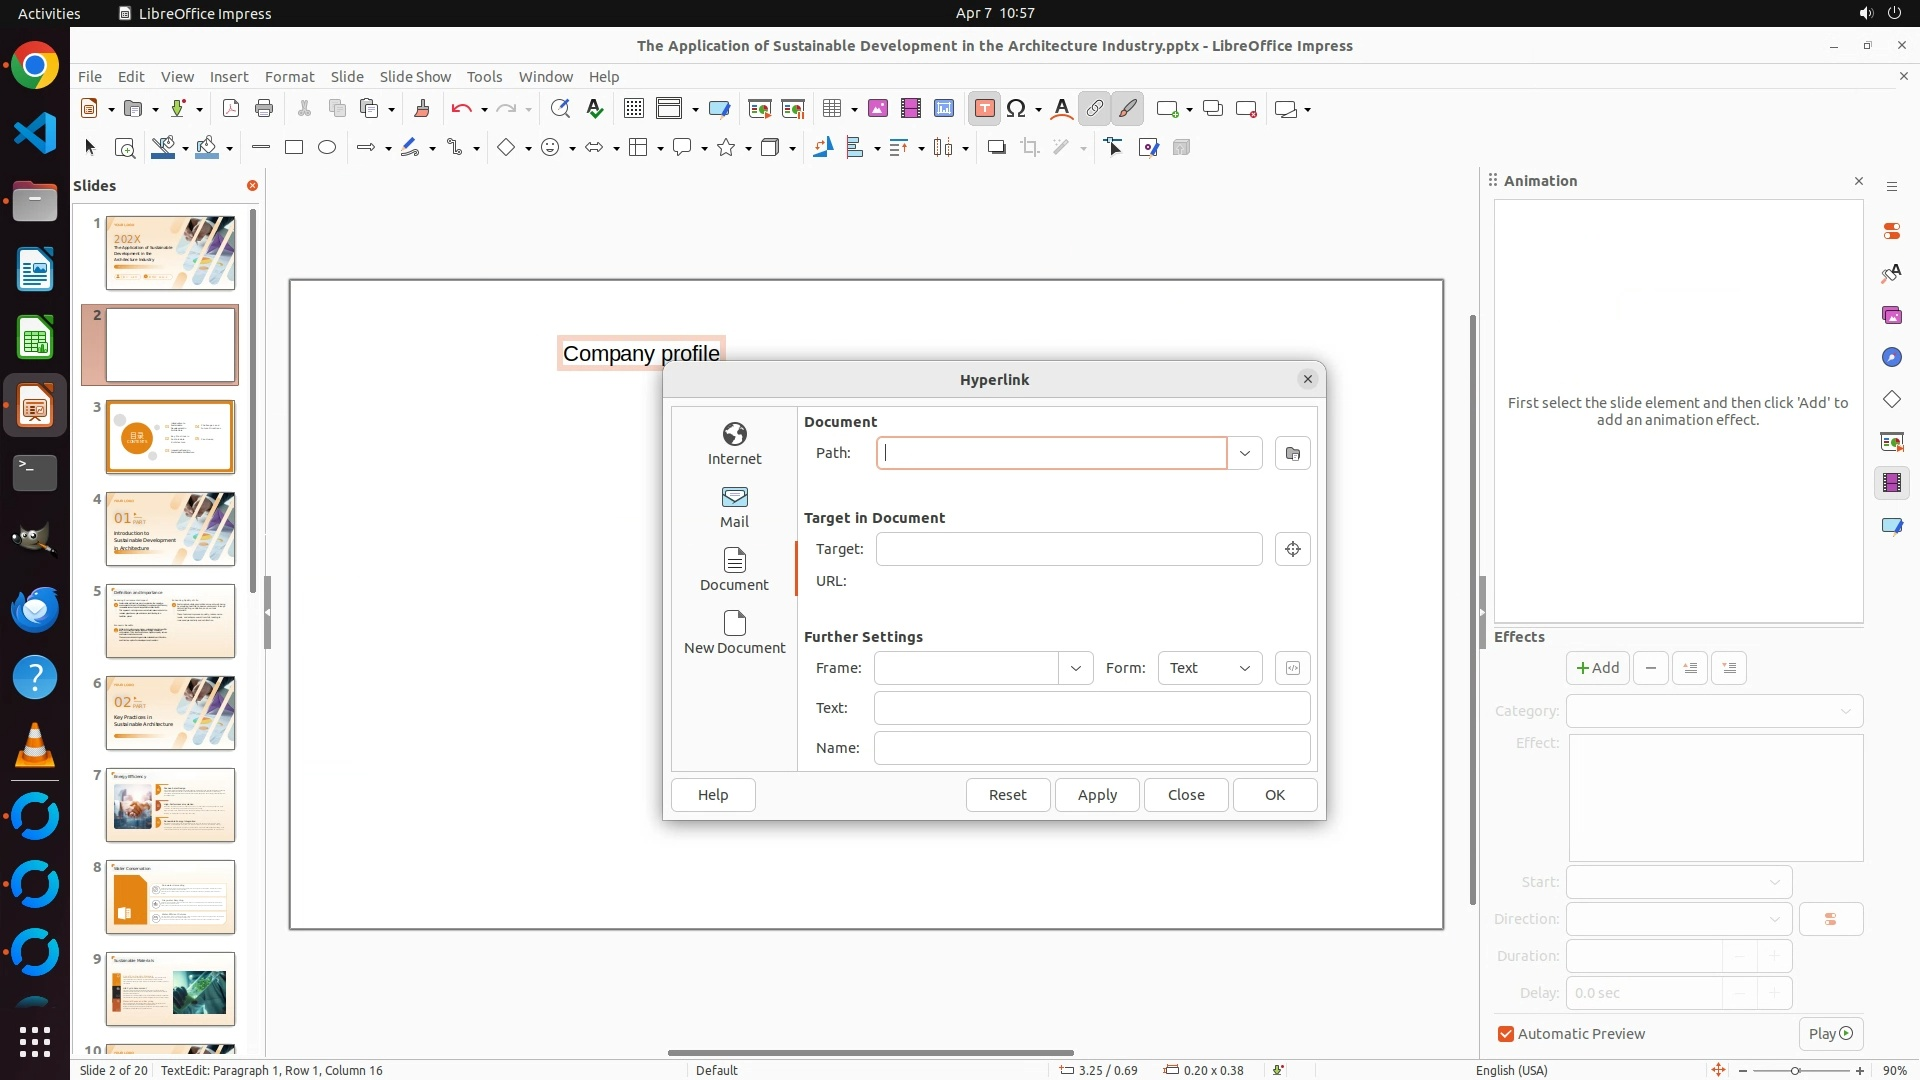Click the Insert Table icon in toolbar

831,109
